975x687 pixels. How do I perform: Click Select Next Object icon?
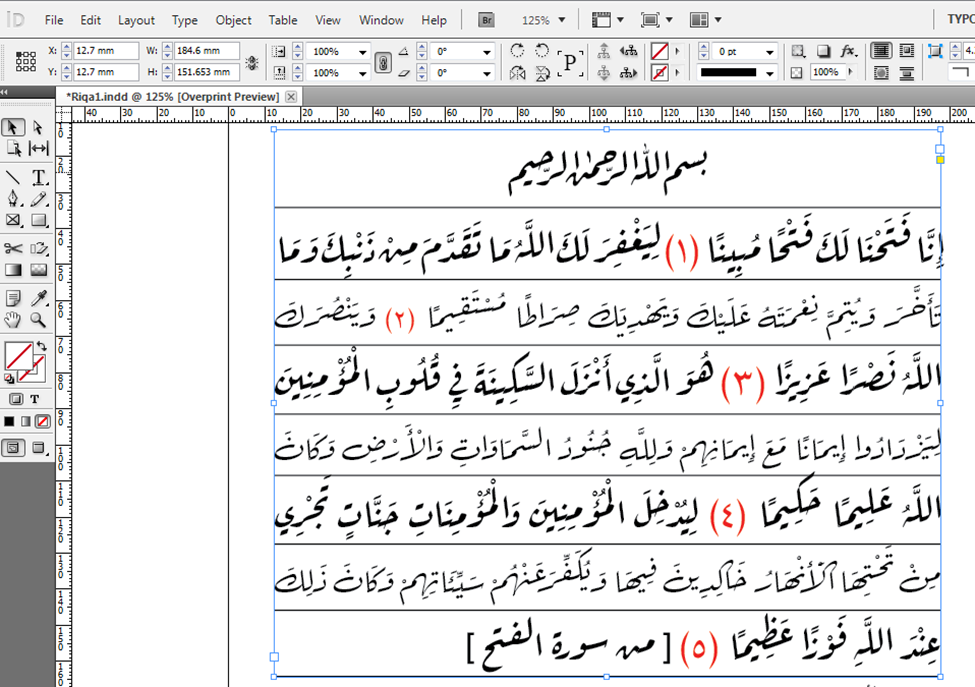[629, 73]
